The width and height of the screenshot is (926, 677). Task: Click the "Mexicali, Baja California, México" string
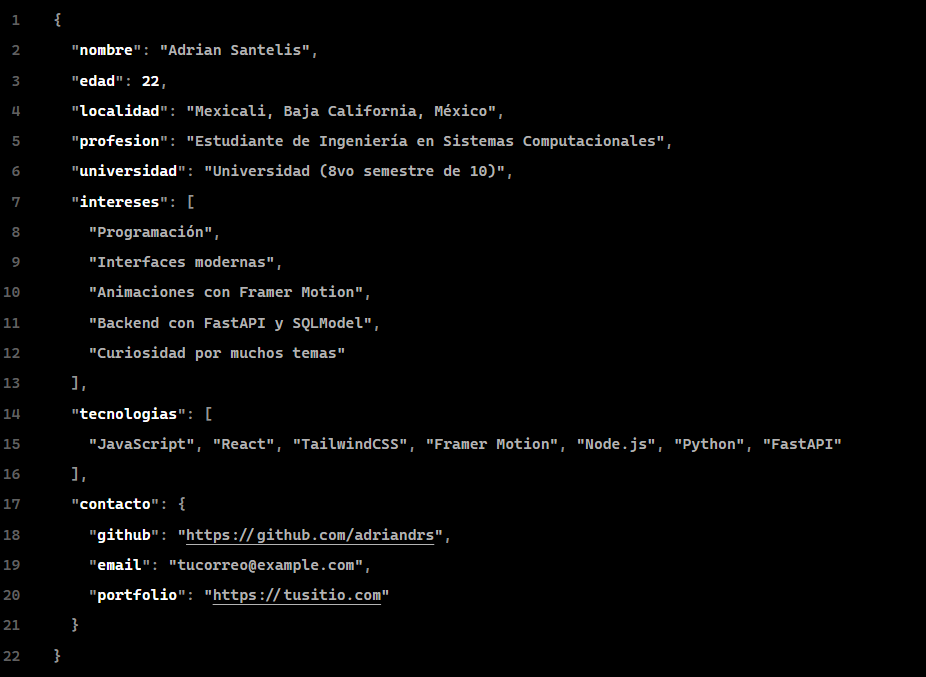341,111
